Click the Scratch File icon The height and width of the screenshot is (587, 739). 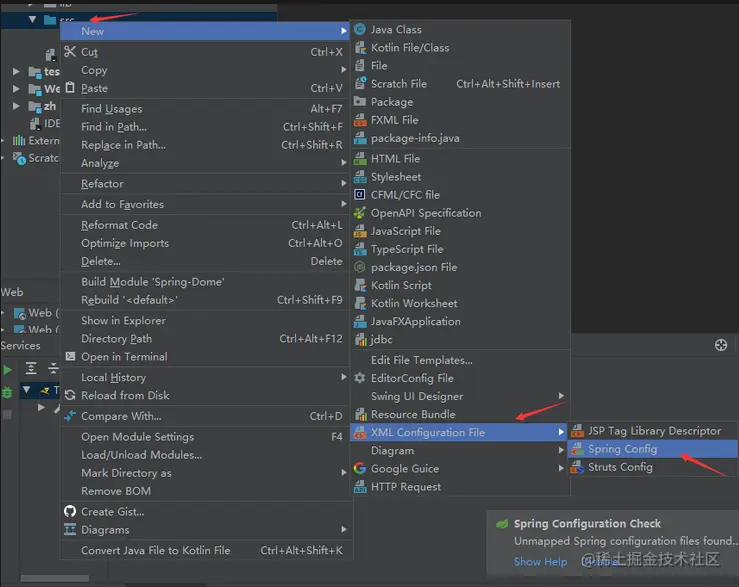[360, 83]
